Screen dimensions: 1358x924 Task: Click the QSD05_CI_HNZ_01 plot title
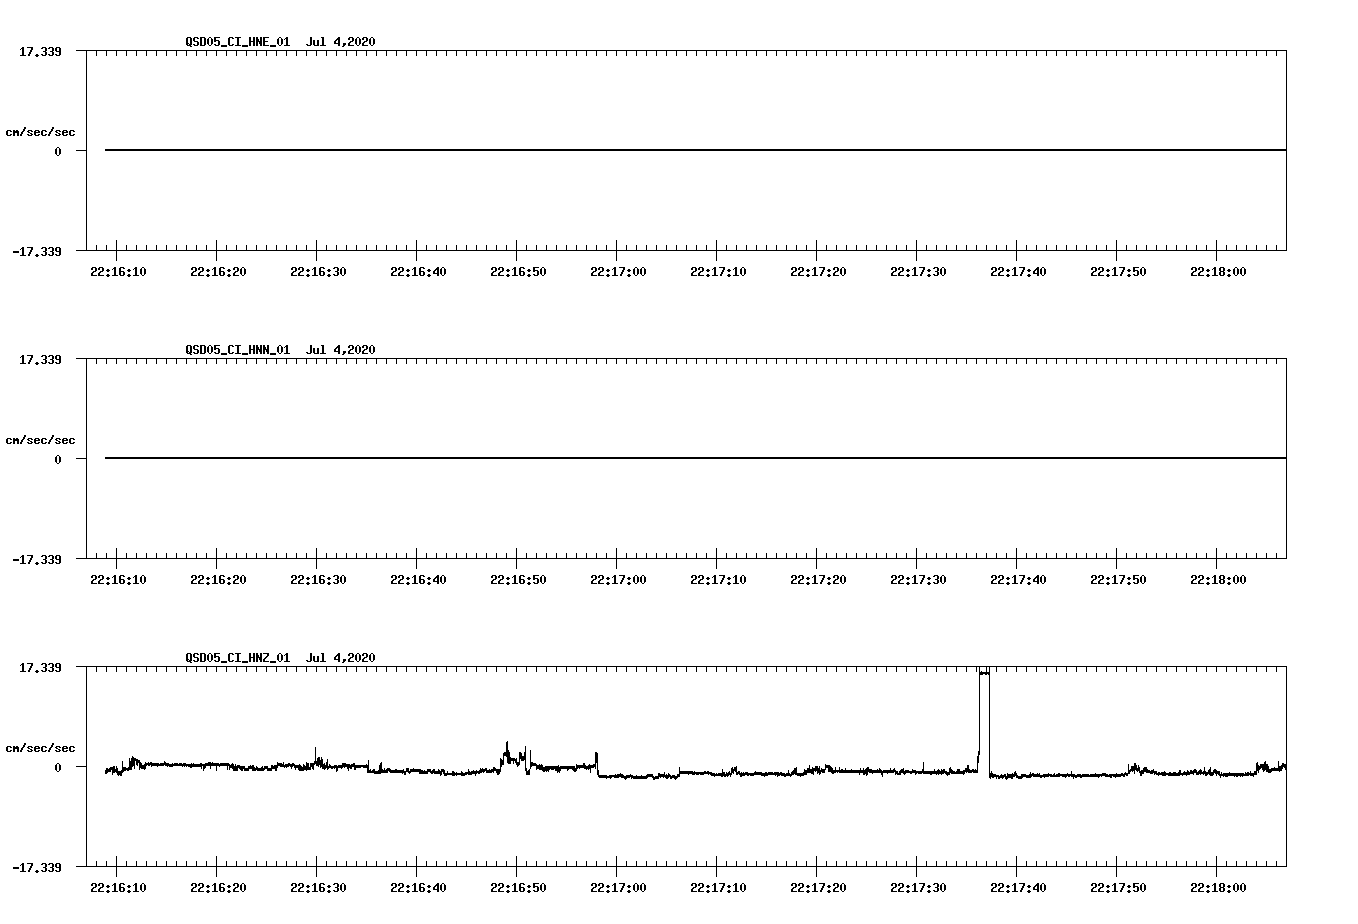point(238,658)
